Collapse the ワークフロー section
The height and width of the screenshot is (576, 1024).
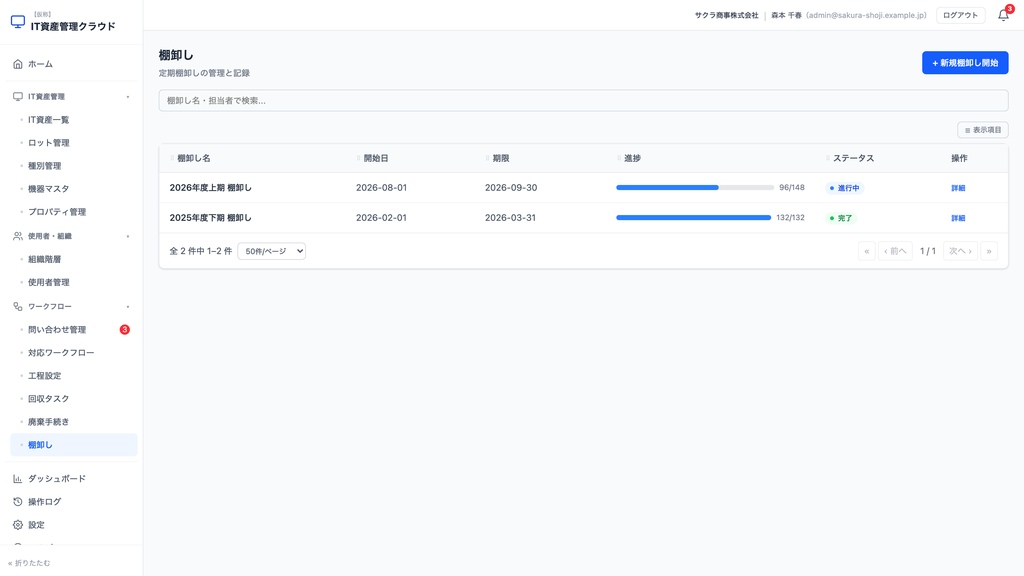[x=128, y=306]
